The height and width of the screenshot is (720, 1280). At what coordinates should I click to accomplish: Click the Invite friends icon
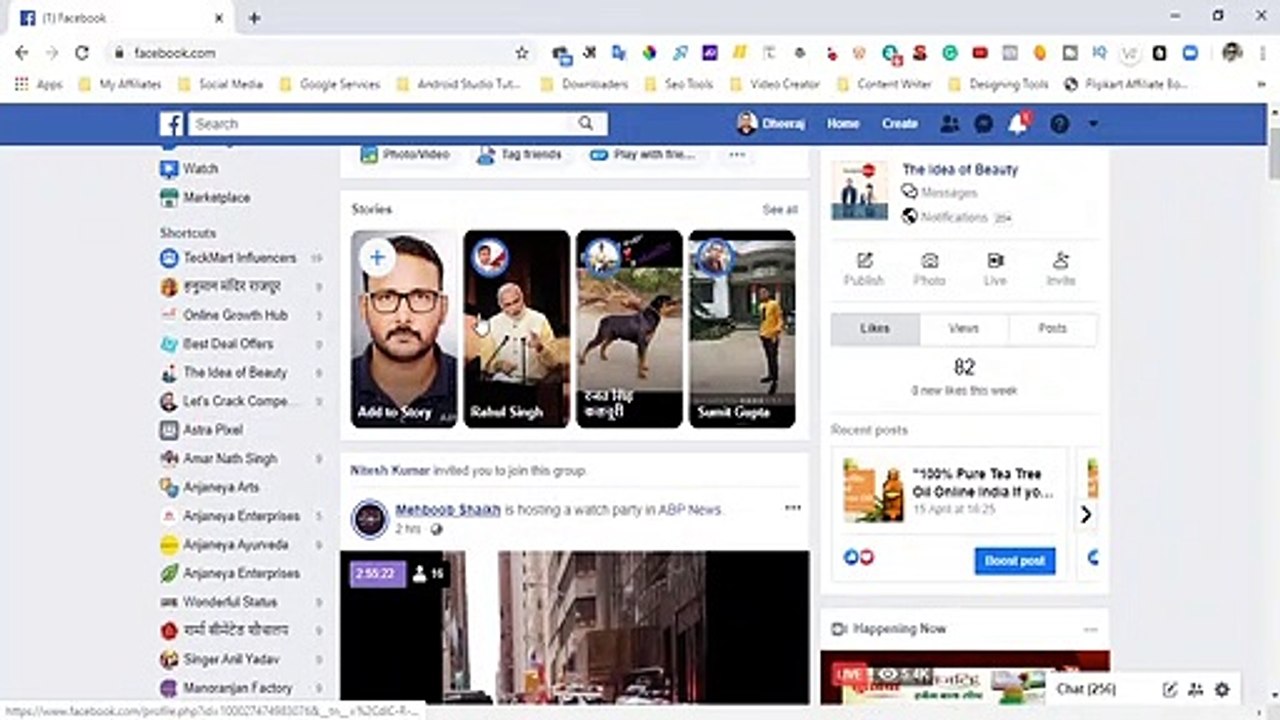pos(1061,269)
